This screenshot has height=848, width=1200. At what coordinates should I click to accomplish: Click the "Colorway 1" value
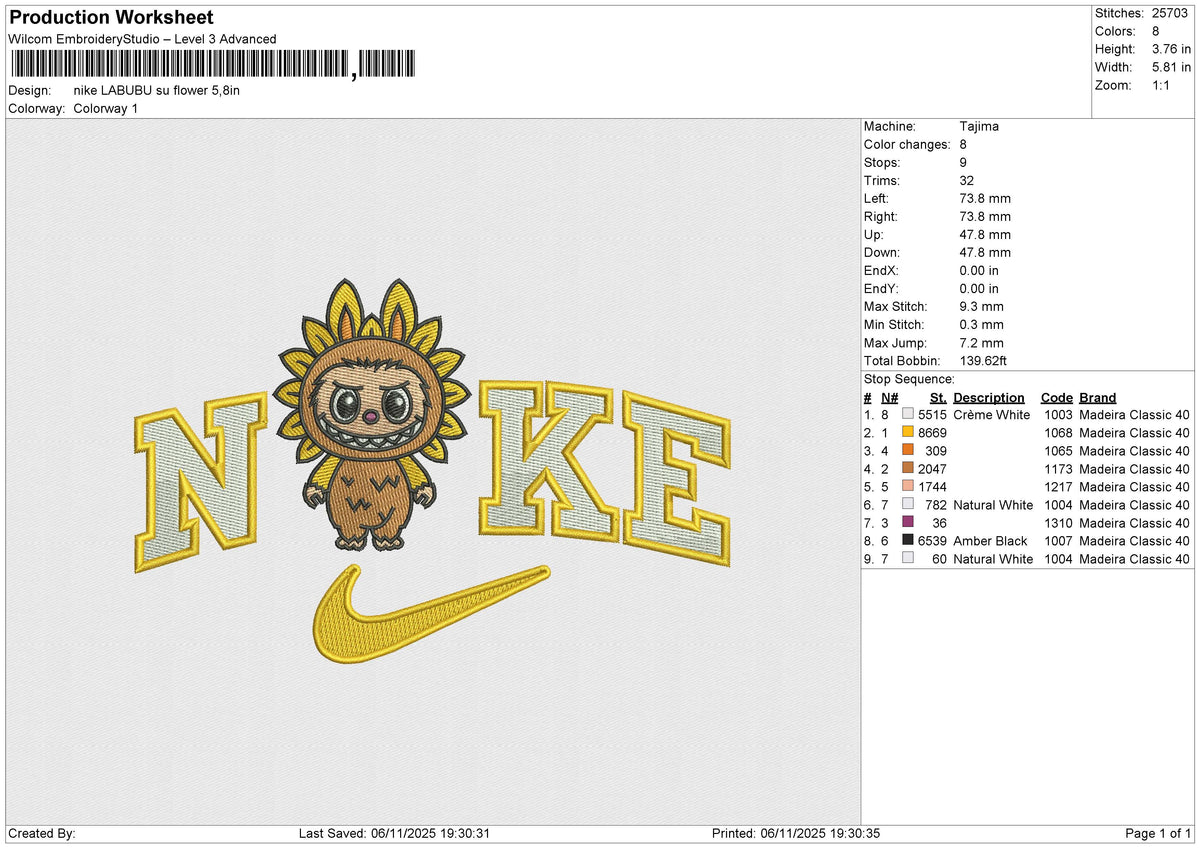[106, 108]
